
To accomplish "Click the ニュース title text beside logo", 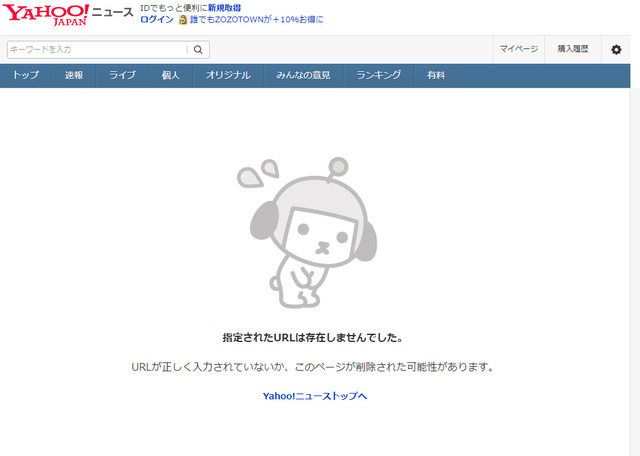I will [113, 12].
